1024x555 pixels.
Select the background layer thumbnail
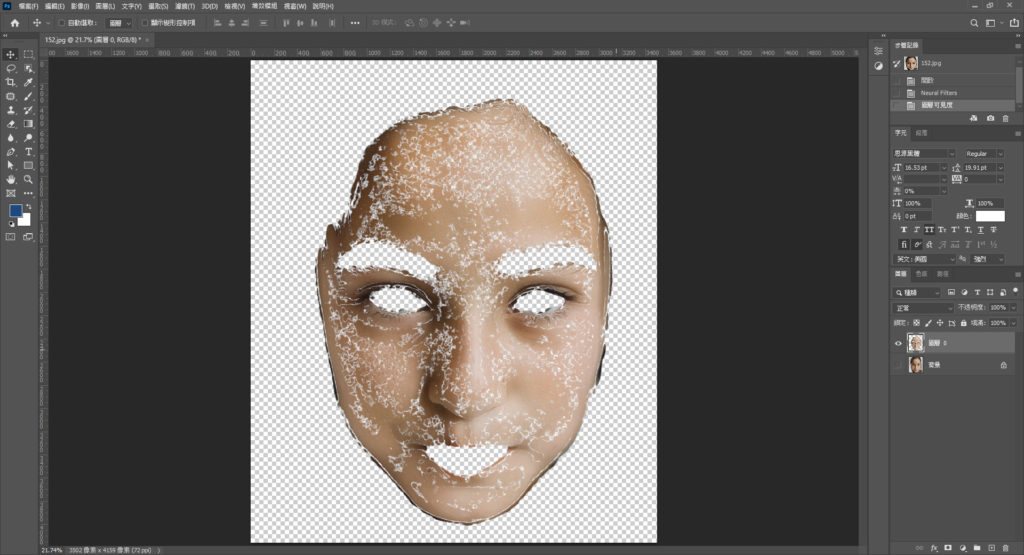pyautogui.click(x=916, y=366)
